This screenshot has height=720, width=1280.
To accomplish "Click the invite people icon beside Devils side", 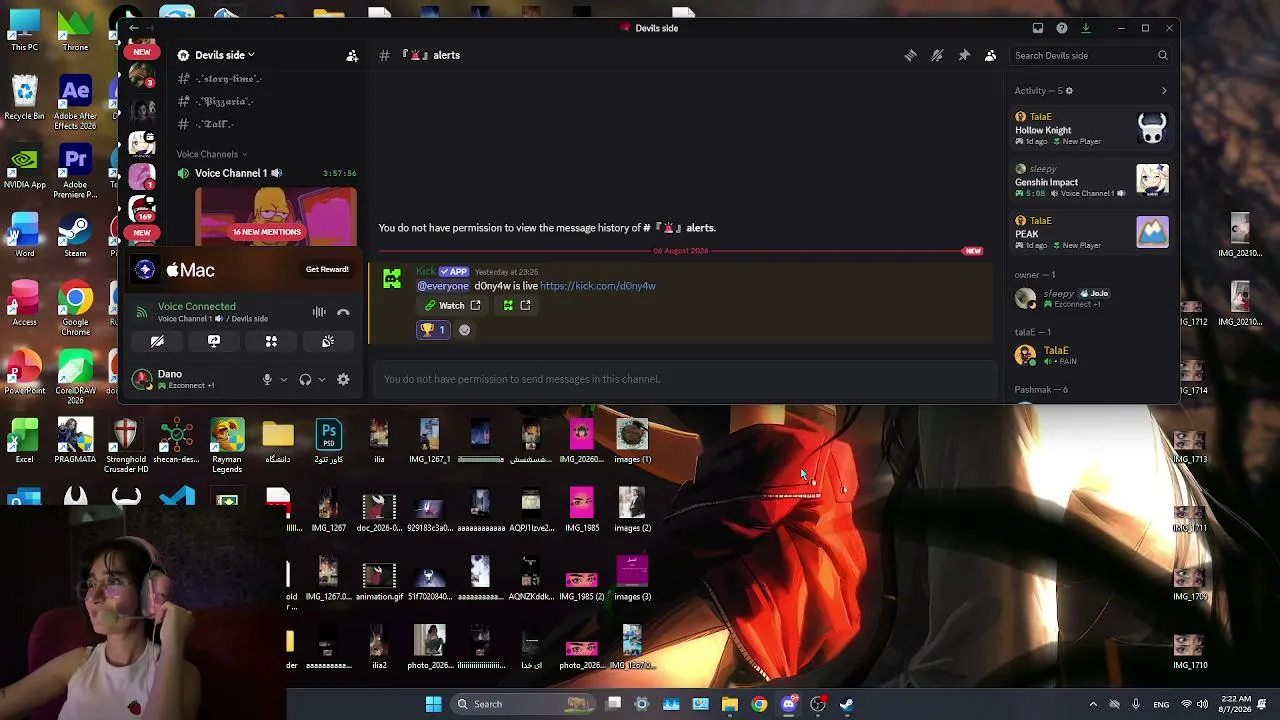I will click(352, 56).
